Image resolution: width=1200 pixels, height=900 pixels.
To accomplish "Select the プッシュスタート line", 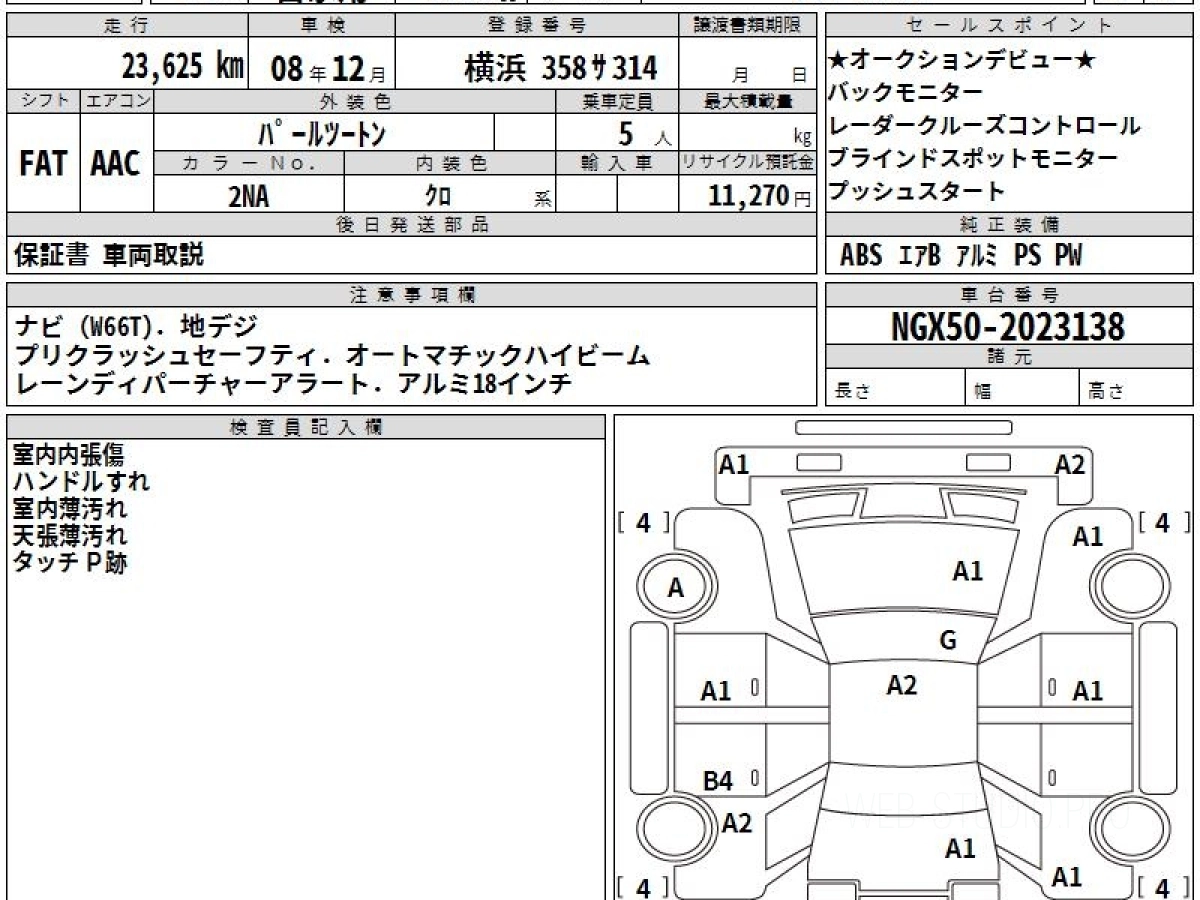I will [917, 190].
